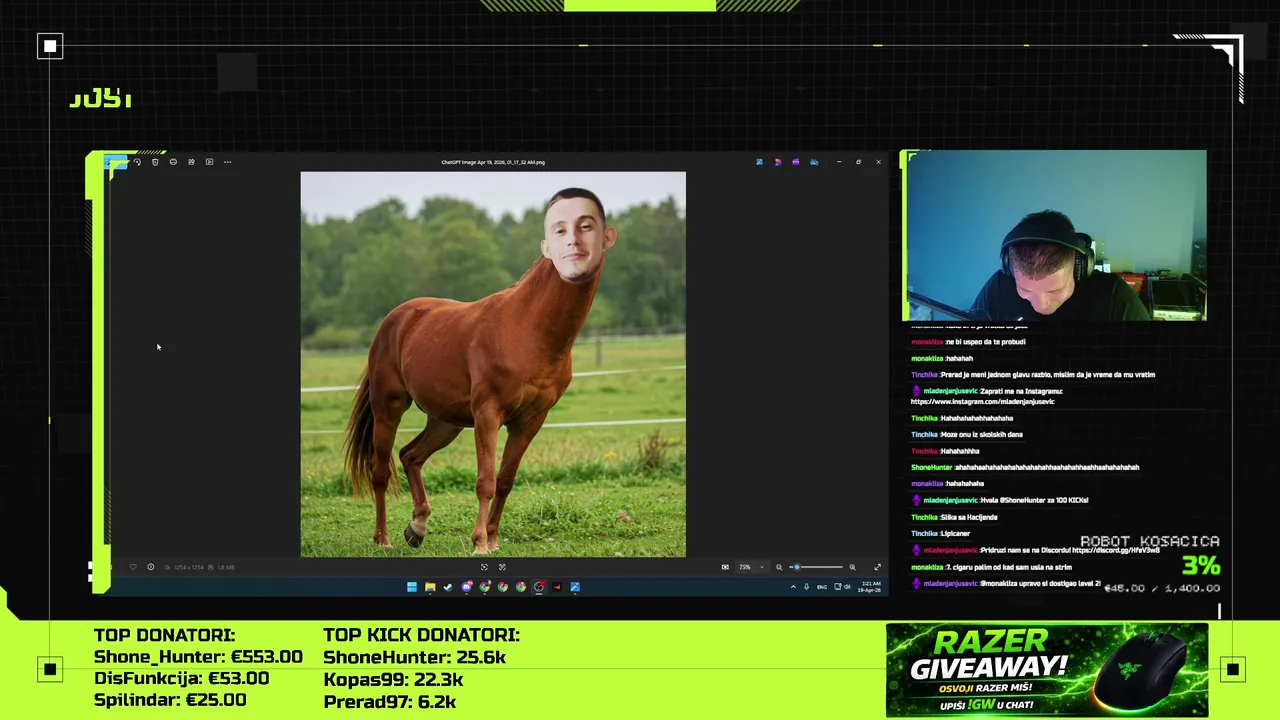Zoom out with the minus magnifier
This screenshot has height=720, width=1280.
point(779,567)
